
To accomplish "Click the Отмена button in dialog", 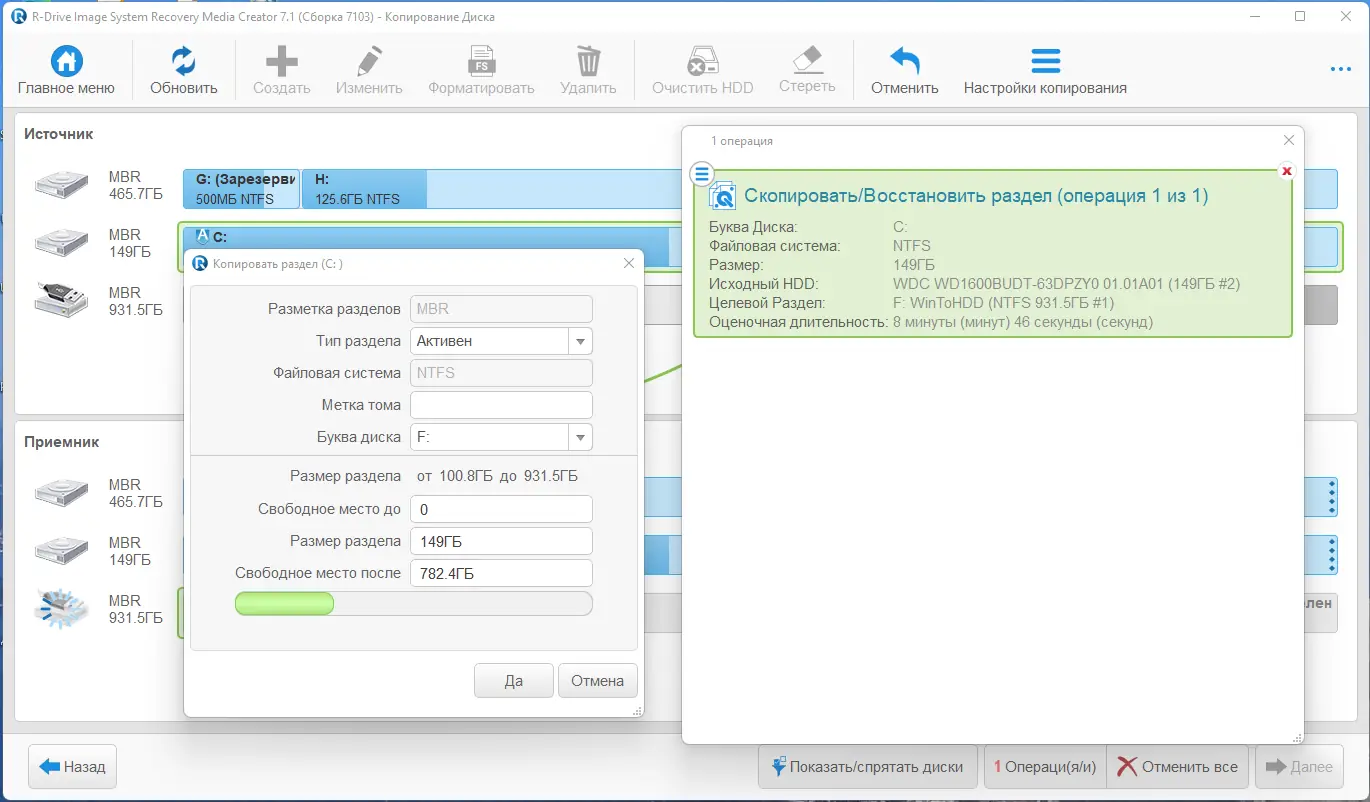I will click(598, 681).
